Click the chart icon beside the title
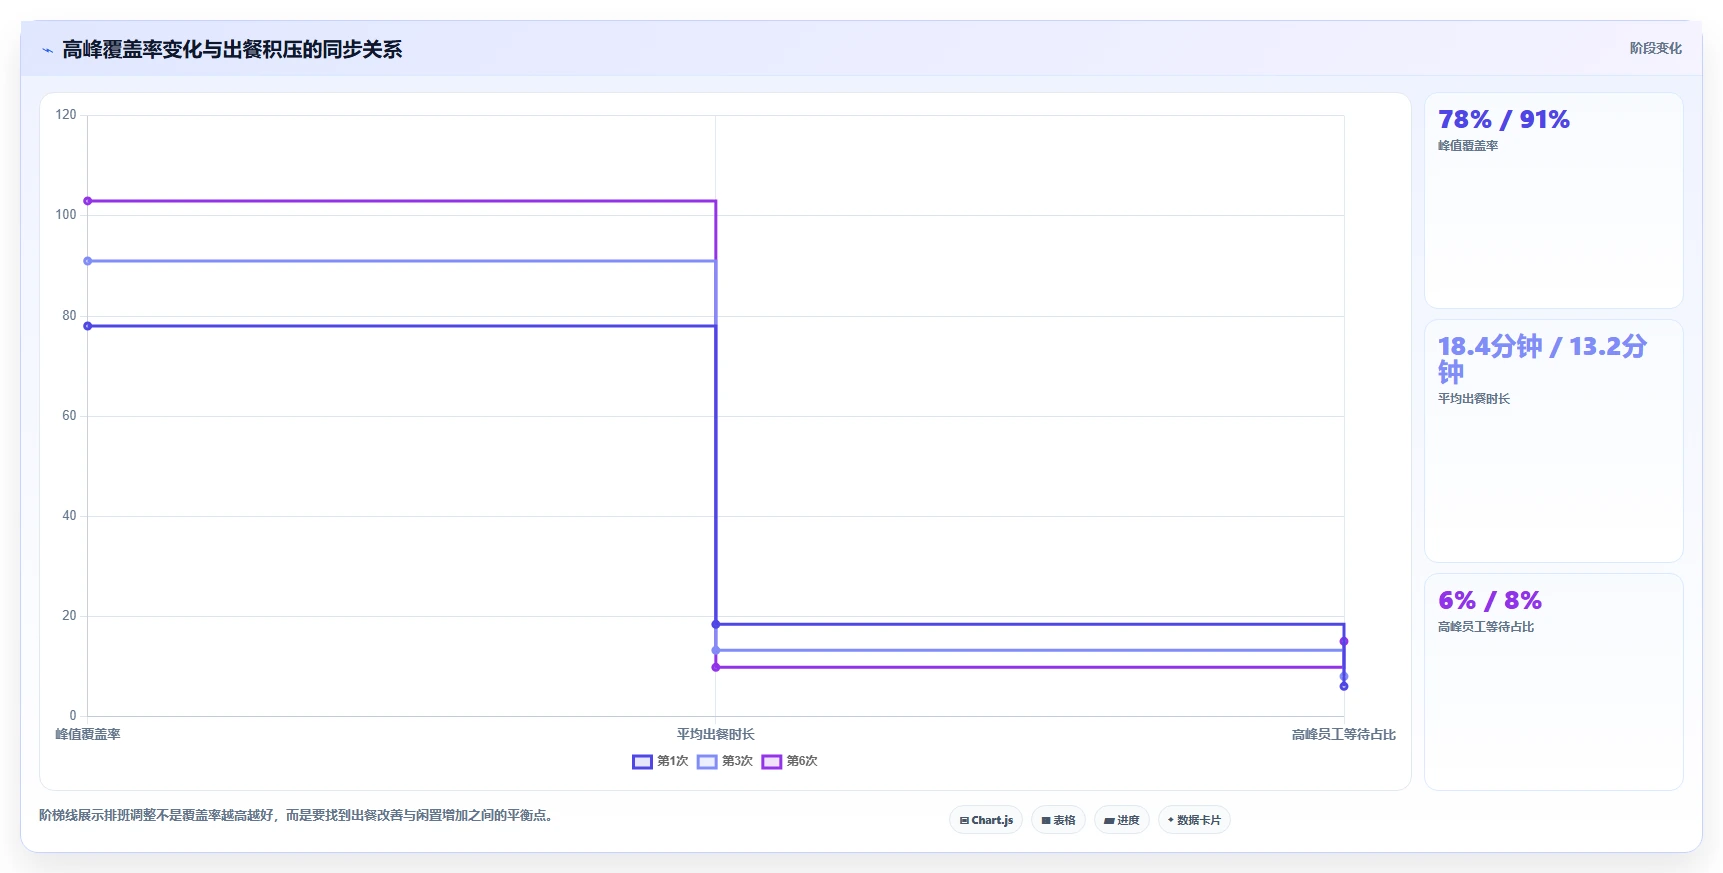1723x873 pixels. point(47,50)
